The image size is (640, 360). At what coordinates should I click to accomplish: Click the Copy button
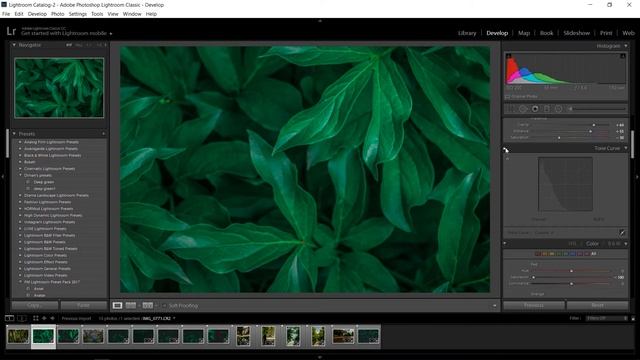tap(35, 305)
